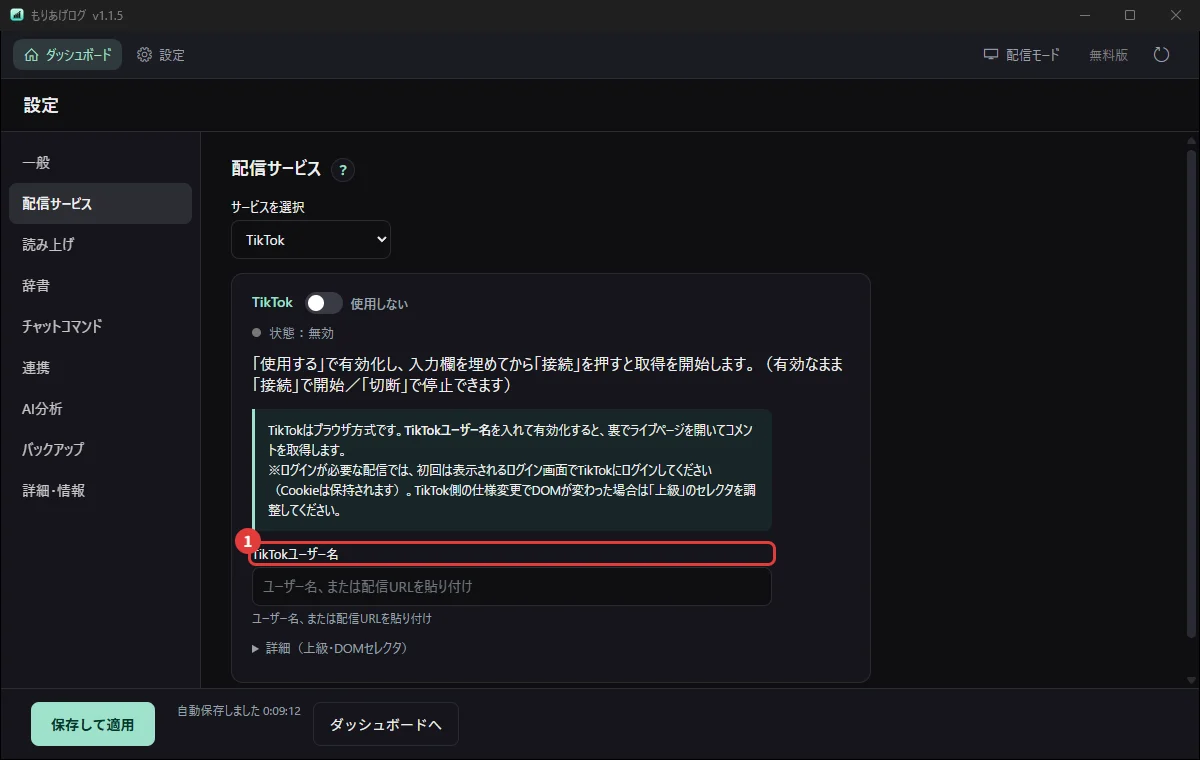The height and width of the screenshot is (760, 1200).
Task: Click the 状態：無効 status text
Action: click(x=301, y=333)
